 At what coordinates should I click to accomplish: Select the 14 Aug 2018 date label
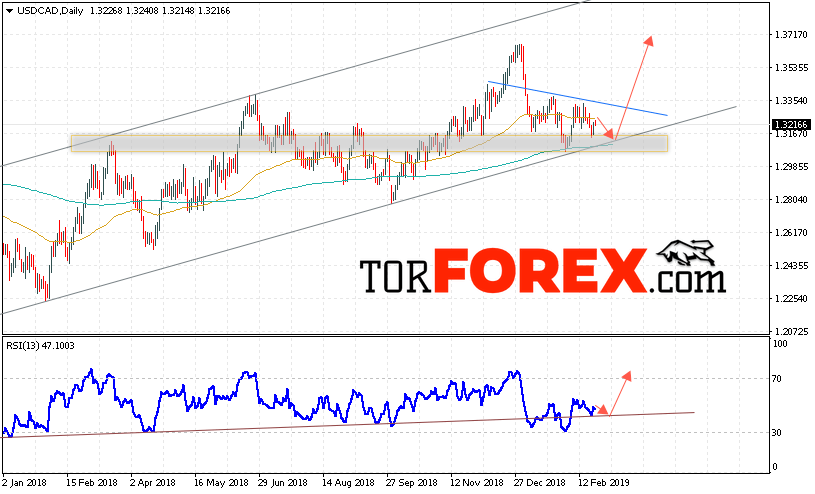click(x=348, y=483)
